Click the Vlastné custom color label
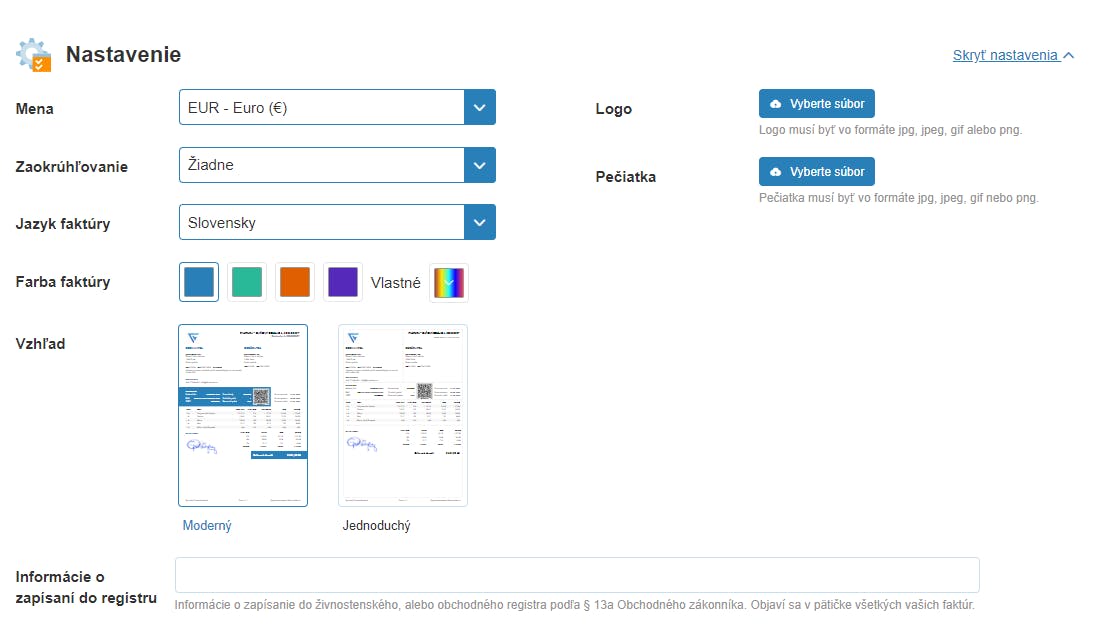Screen dimensions: 1099x640 pyautogui.click(x=395, y=282)
